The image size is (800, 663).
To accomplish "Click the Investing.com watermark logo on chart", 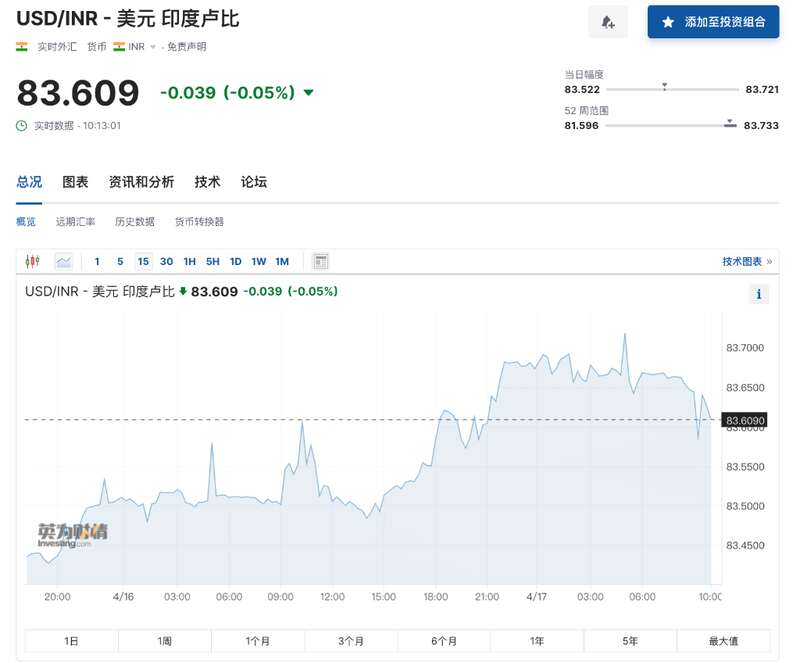I will click(73, 535).
